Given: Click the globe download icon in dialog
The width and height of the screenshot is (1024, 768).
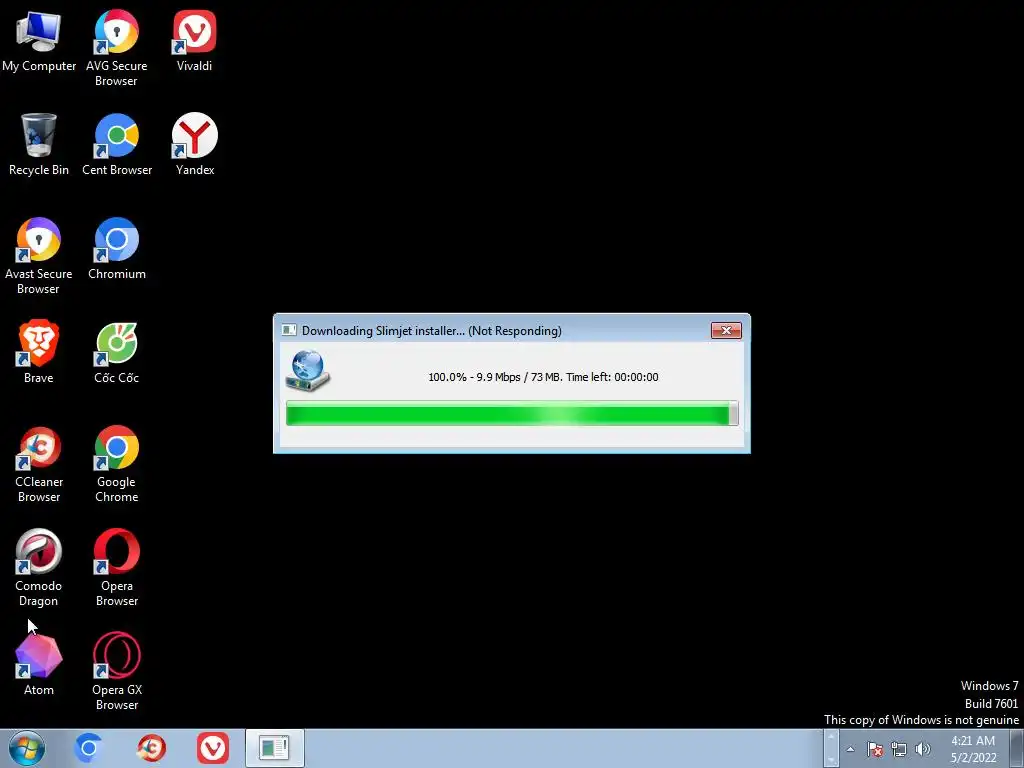Looking at the screenshot, I should (x=308, y=371).
